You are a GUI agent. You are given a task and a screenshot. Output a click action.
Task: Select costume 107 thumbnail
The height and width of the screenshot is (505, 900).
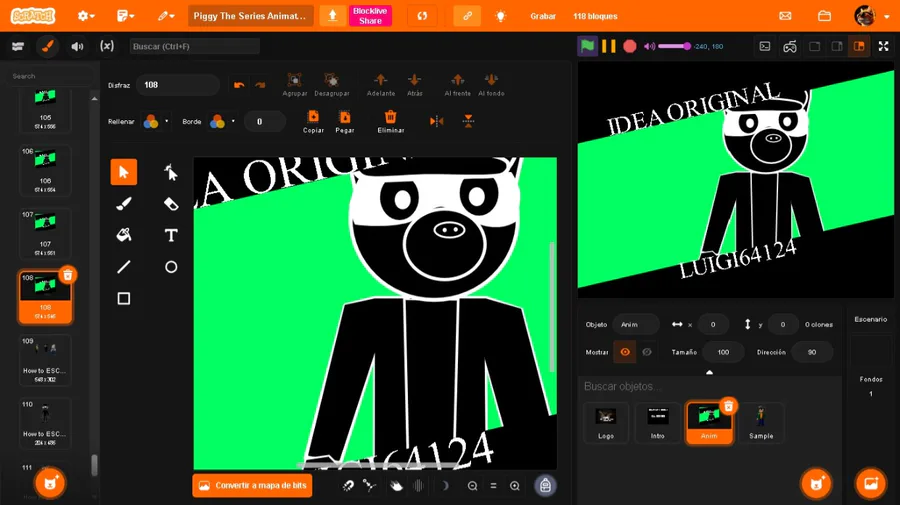pos(45,234)
